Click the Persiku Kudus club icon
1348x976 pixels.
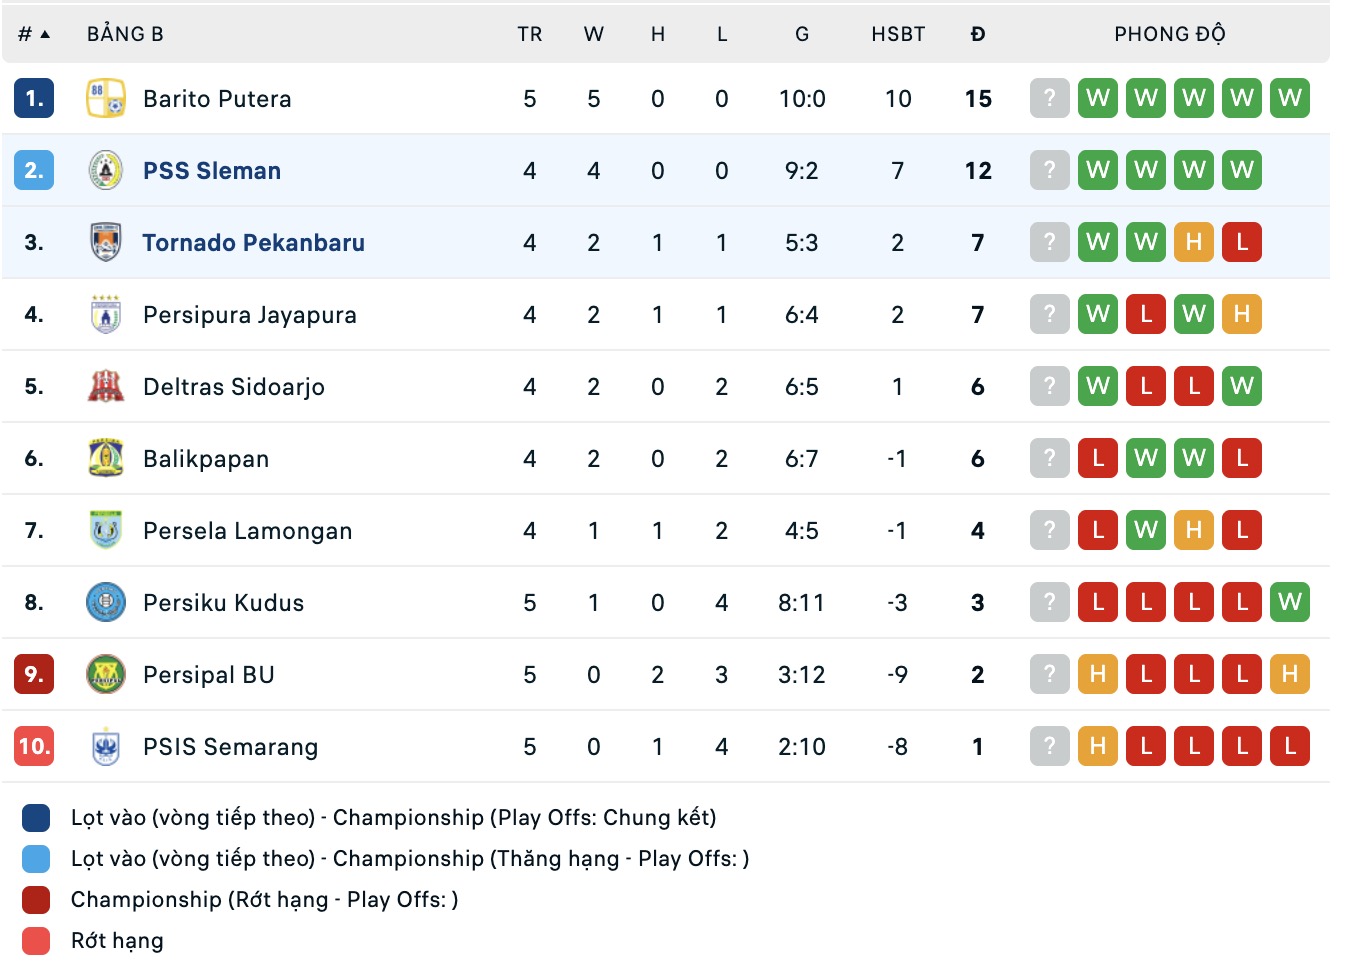point(104,602)
